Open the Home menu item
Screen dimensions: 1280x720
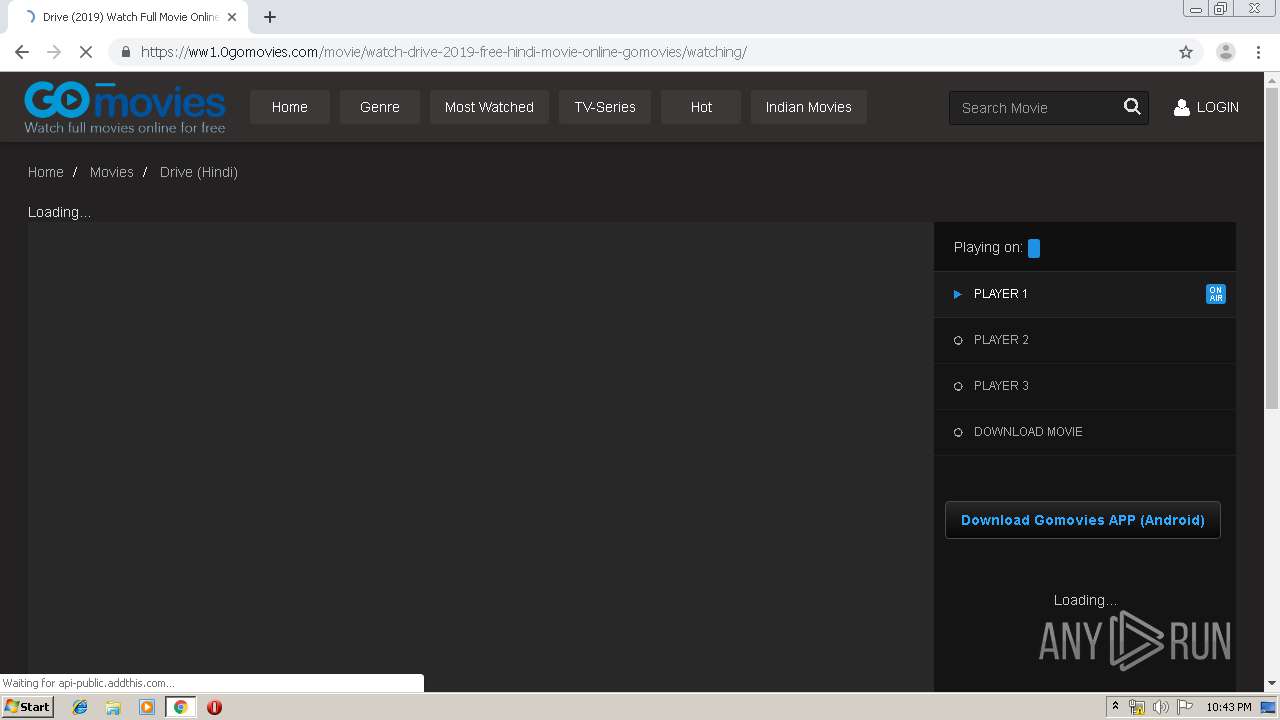pyautogui.click(x=290, y=107)
